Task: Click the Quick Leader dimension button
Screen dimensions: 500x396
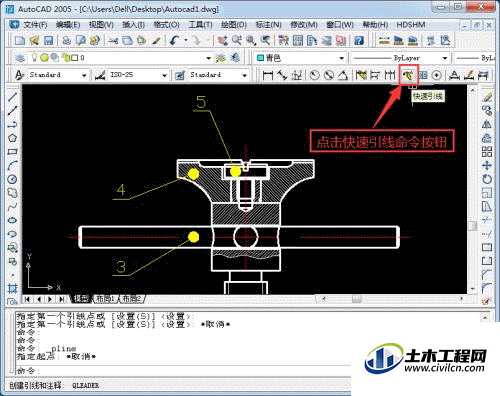Action: pos(408,75)
